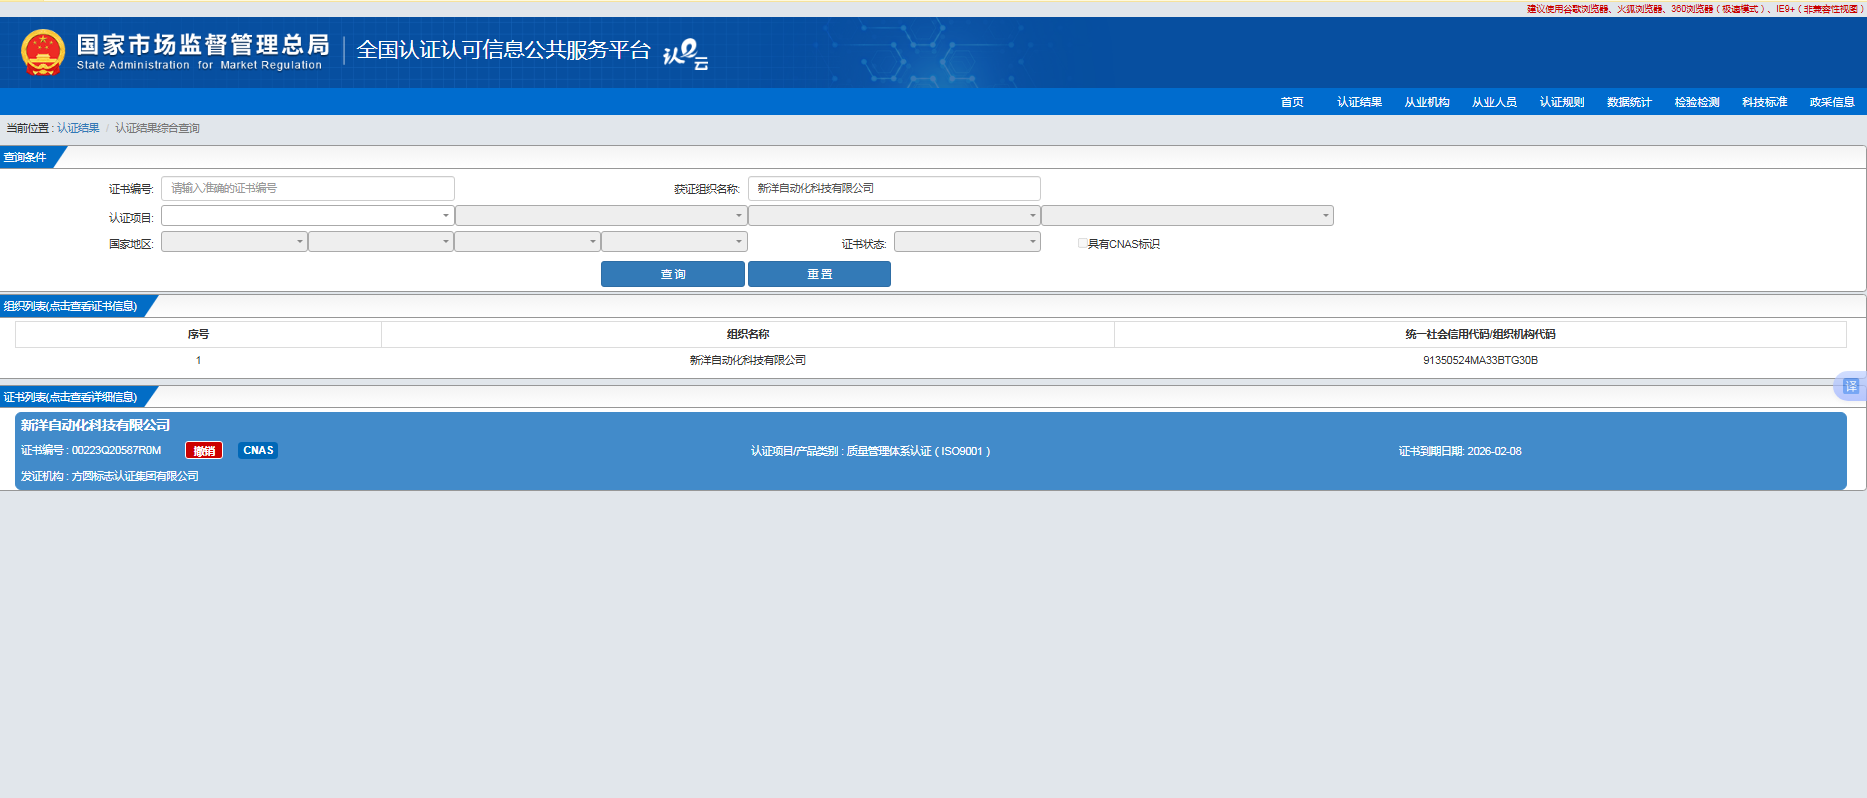Viewport: 1867px width, 798px height.
Task: Open the floating 译 translate icon
Action: 1851,386
